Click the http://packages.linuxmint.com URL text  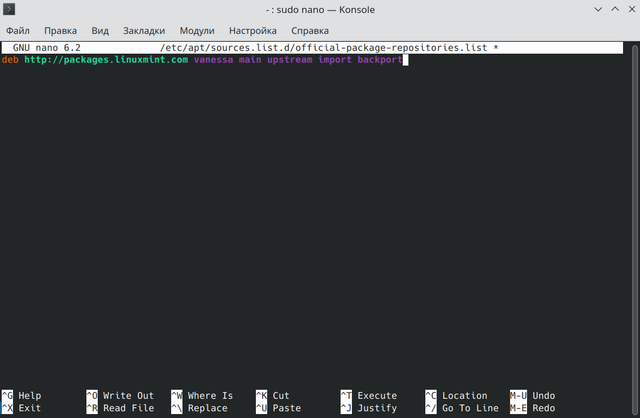106,60
